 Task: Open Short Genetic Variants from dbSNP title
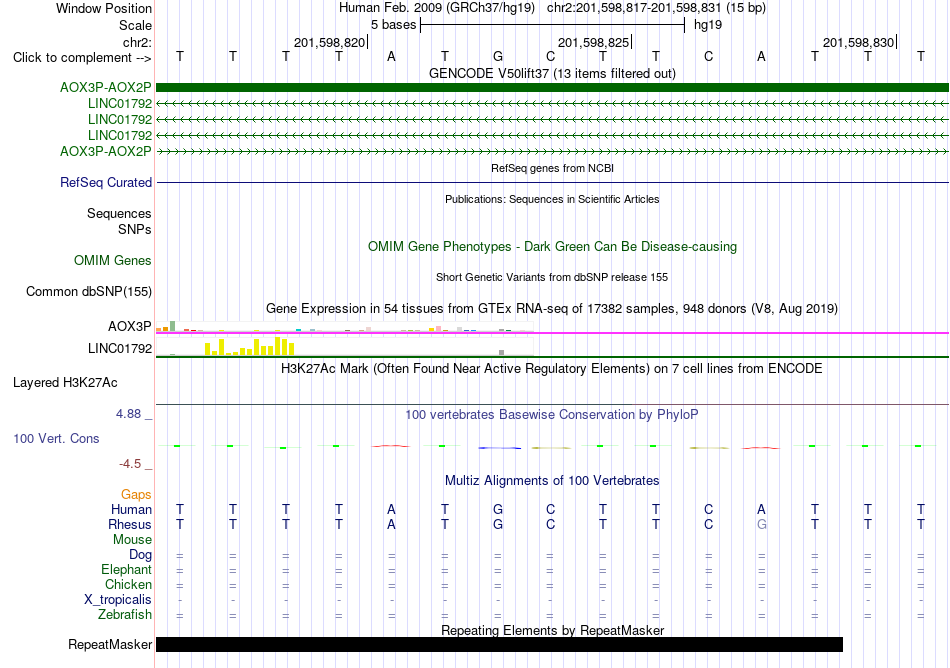(552, 277)
